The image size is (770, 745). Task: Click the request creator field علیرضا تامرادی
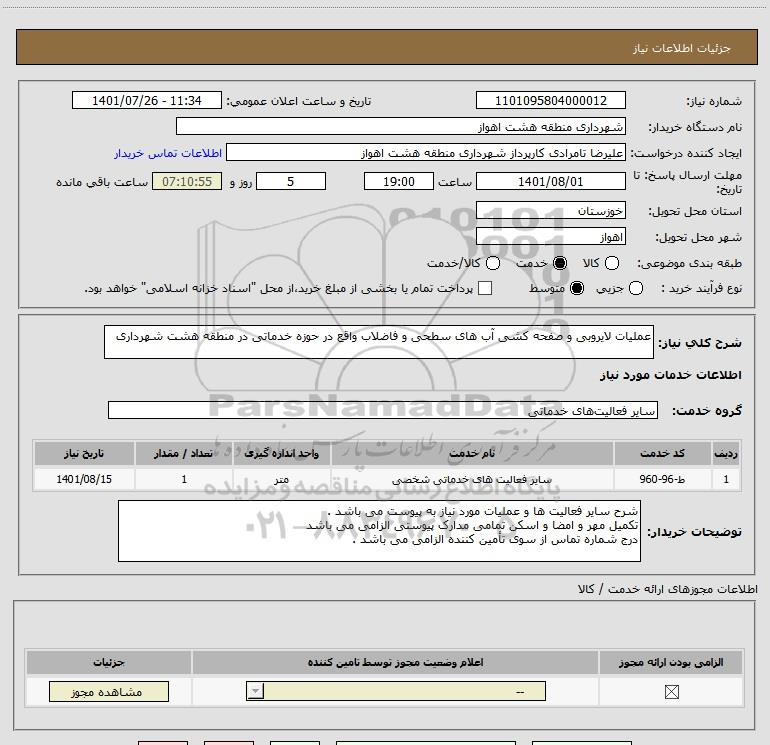tap(426, 153)
